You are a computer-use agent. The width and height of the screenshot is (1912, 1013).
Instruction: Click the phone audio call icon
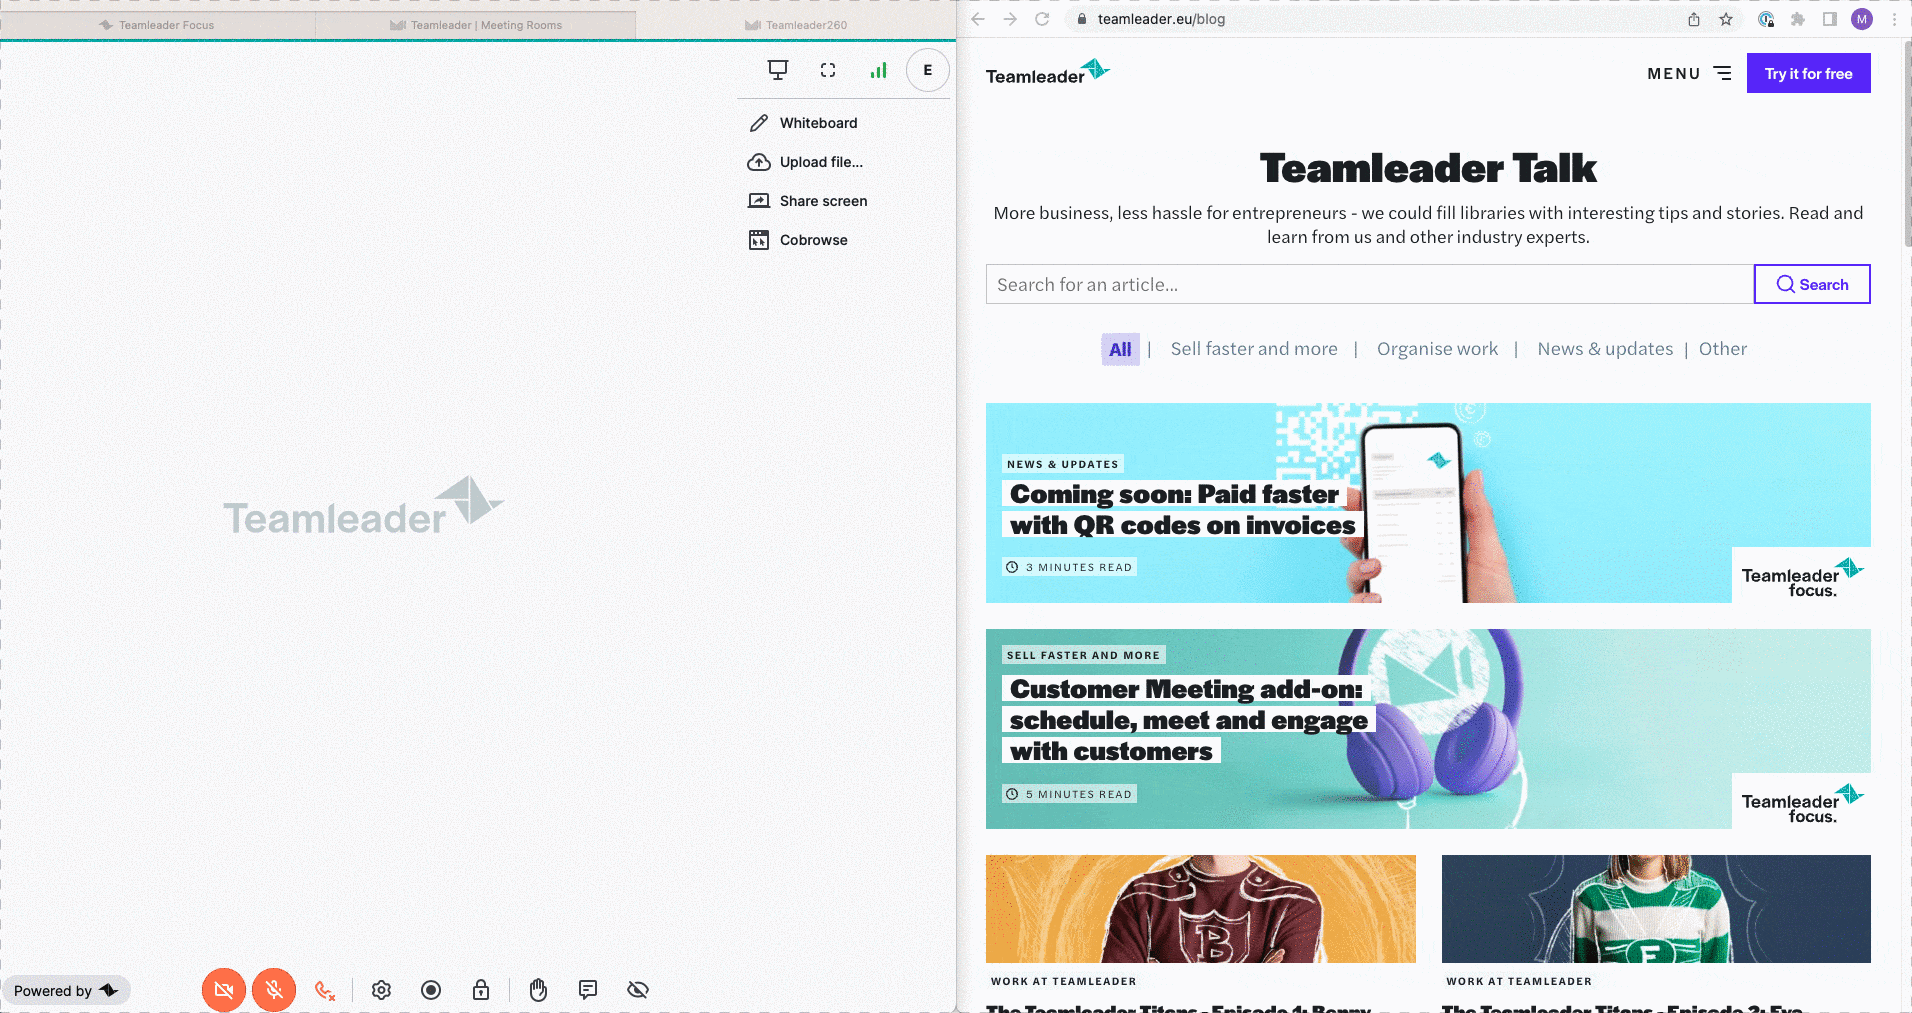(x=325, y=990)
